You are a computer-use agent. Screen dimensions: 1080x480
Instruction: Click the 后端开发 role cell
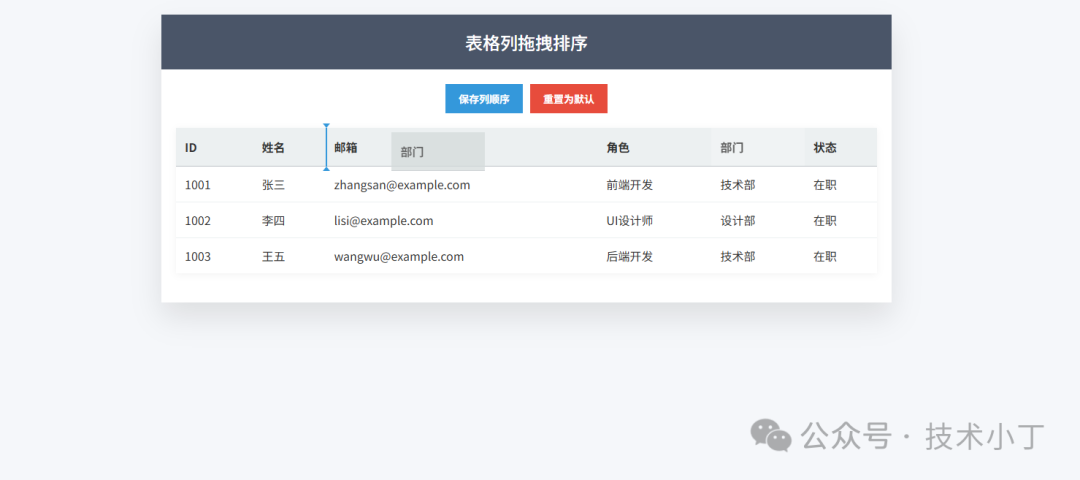[x=629, y=257]
